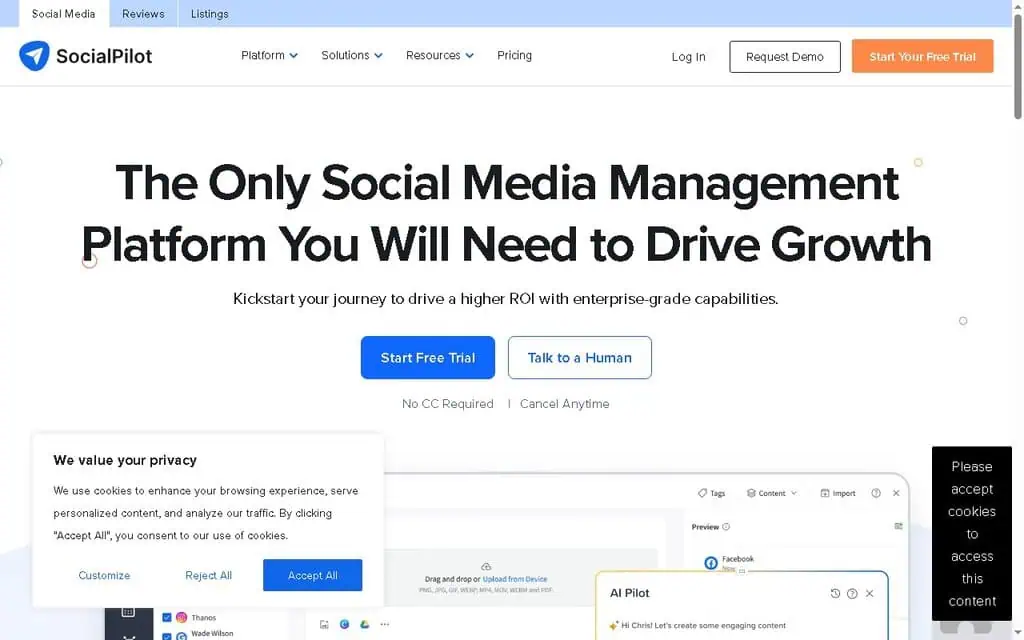Reject all cookies
1024x640 pixels.
pos(208,575)
